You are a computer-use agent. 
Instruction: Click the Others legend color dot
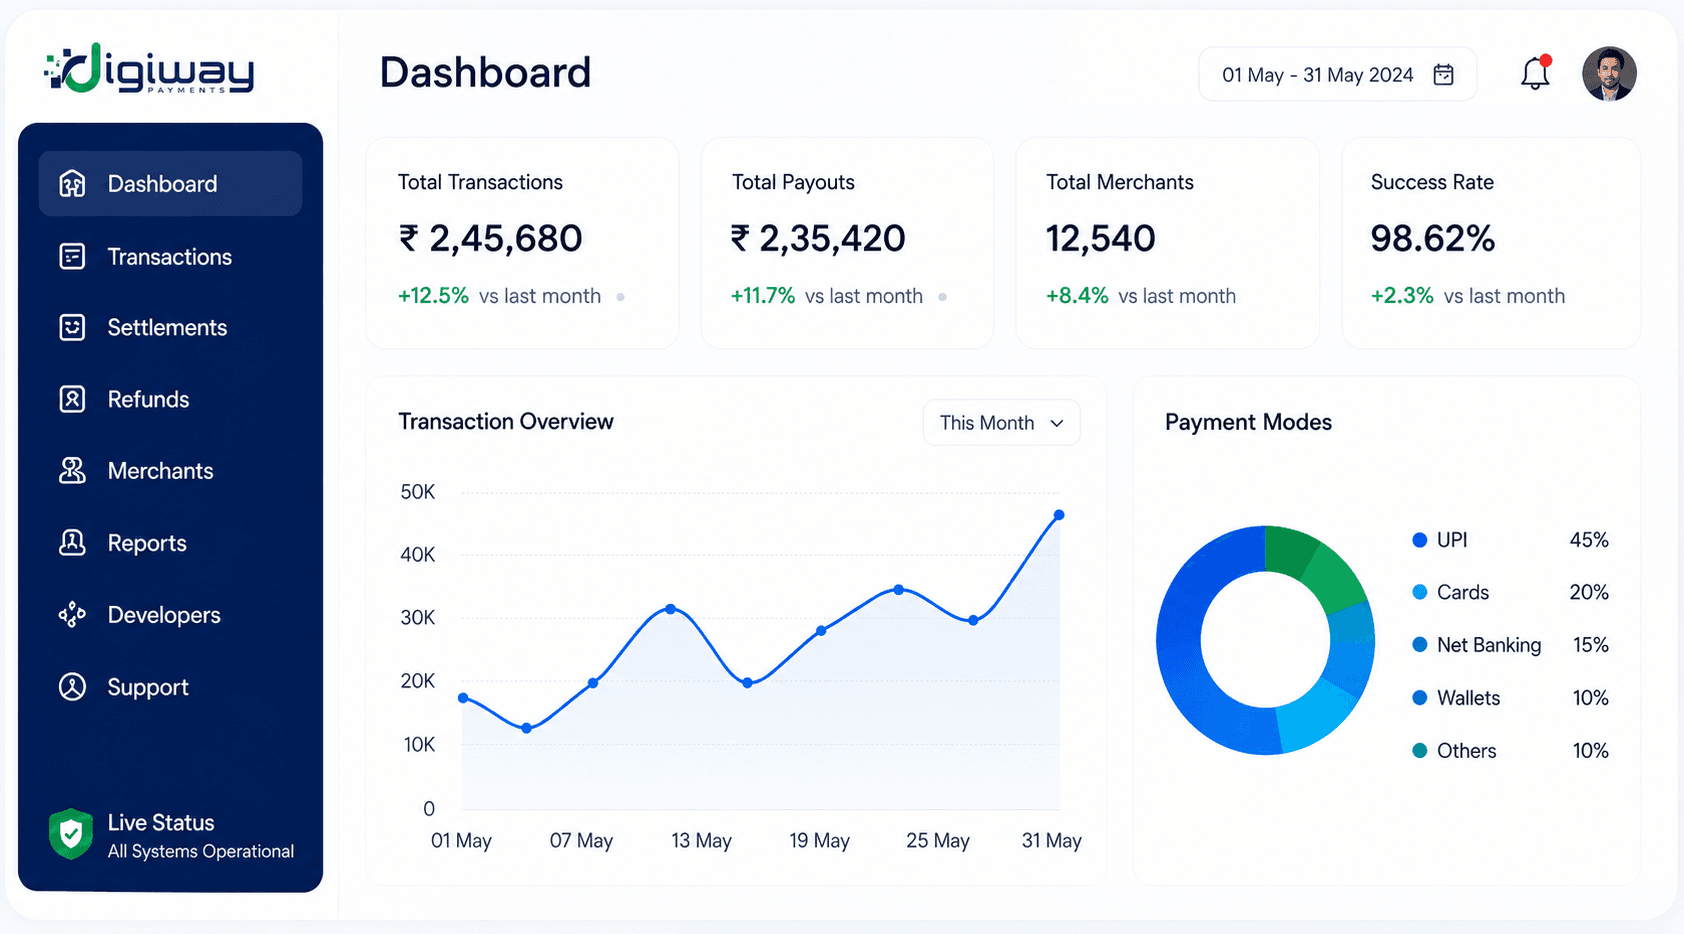(1419, 751)
